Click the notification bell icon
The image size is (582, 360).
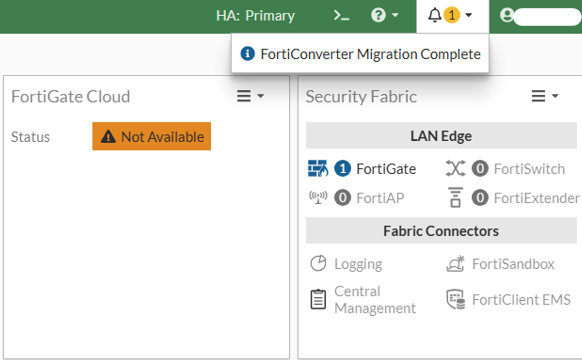point(435,15)
